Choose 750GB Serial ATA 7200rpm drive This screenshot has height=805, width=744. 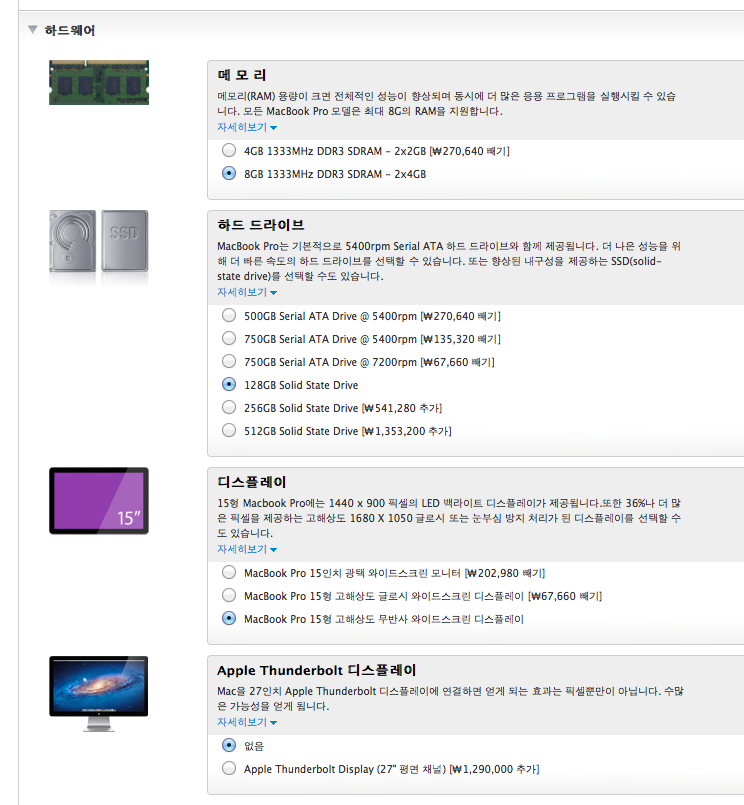[x=229, y=361]
